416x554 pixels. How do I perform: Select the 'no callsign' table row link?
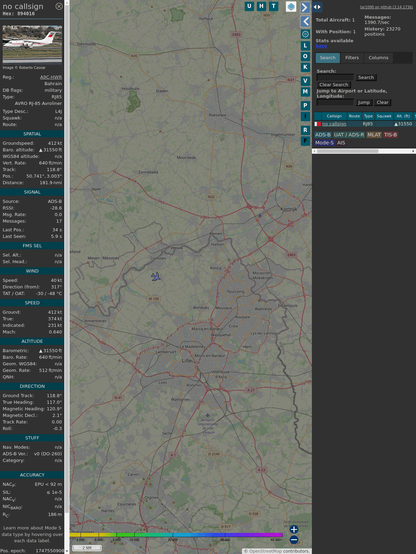click(x=334, y=124)
